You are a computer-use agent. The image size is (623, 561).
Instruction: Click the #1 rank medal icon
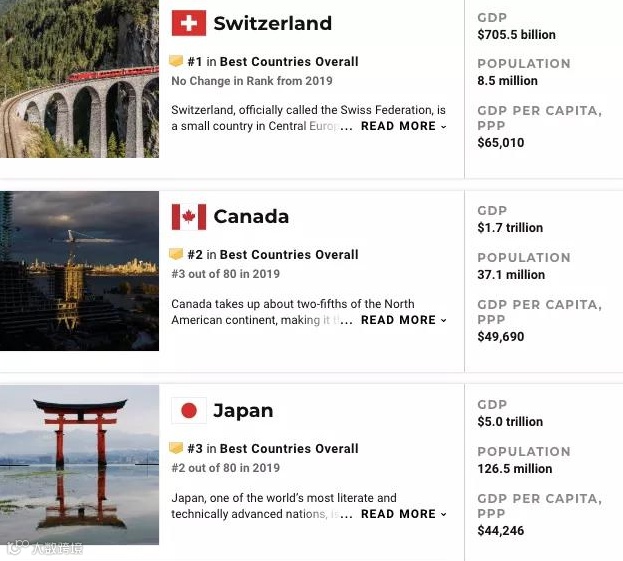(177, 61)
